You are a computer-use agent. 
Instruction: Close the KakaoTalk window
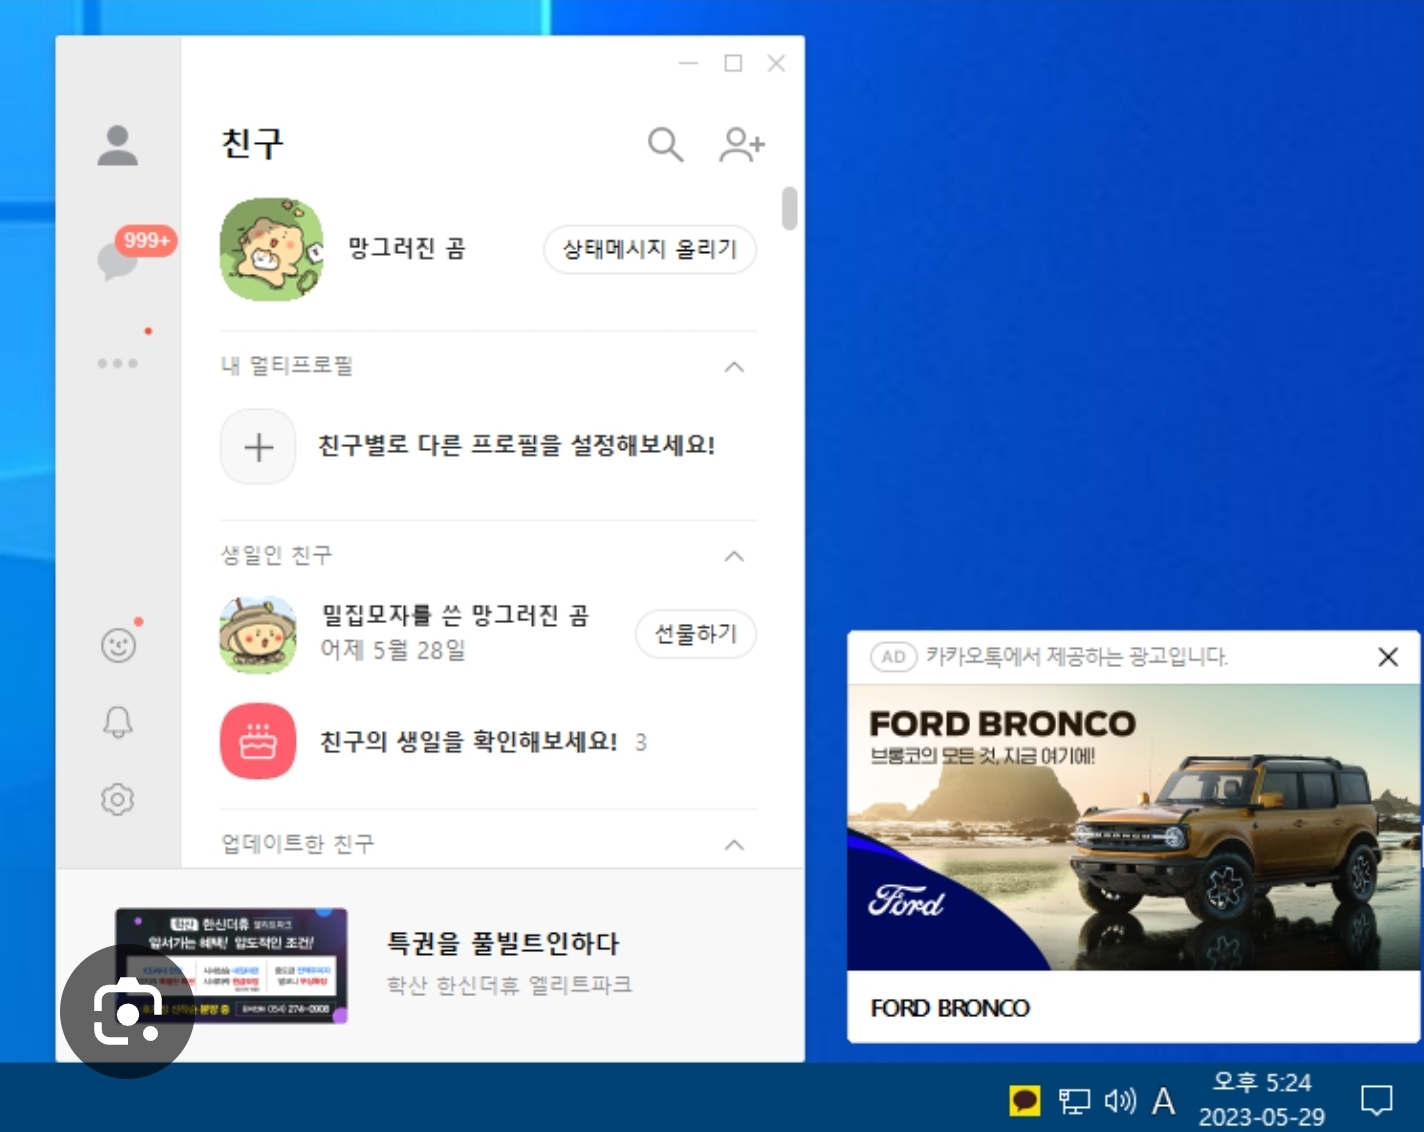click(776, 63)
